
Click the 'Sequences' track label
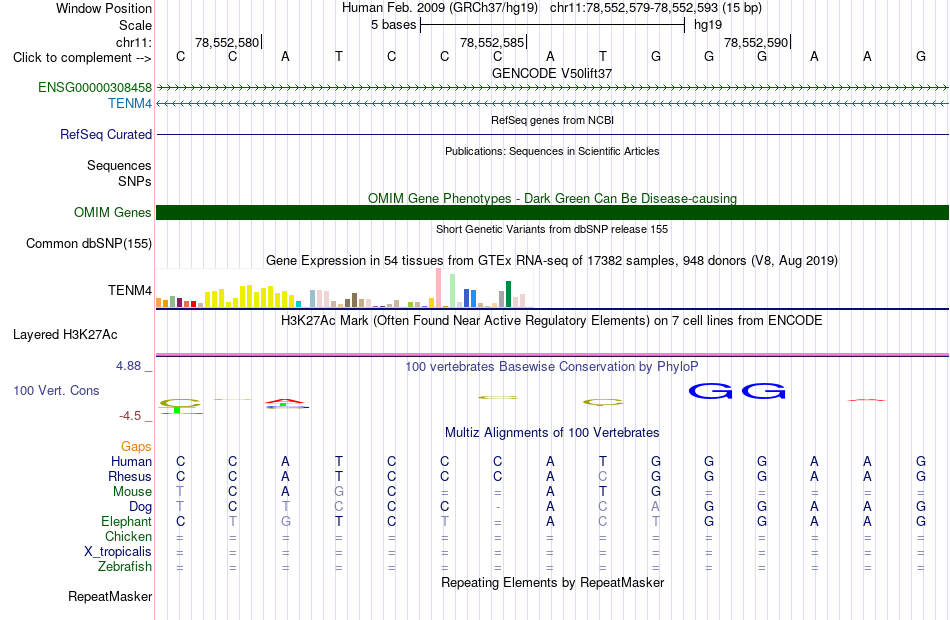point(119,165)
